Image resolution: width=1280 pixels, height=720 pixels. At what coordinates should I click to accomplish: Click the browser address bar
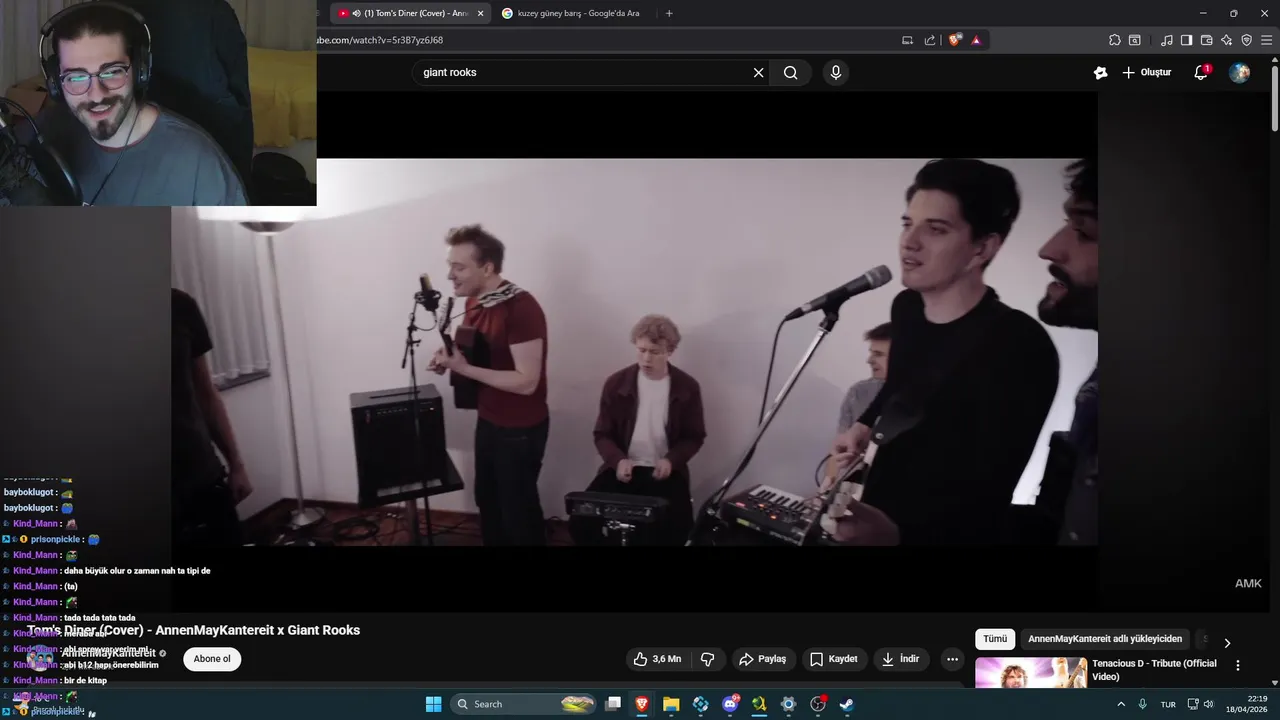tap(600, 40)
